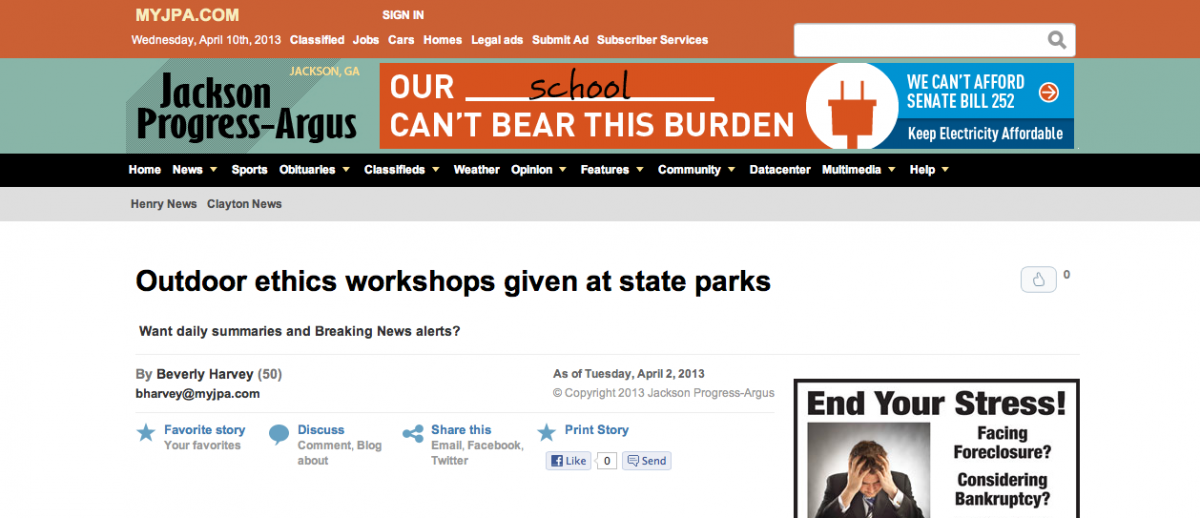Click the Facebook Send button
The width and height of the screenshot is (1200, 518).
(x=646, y=461)
